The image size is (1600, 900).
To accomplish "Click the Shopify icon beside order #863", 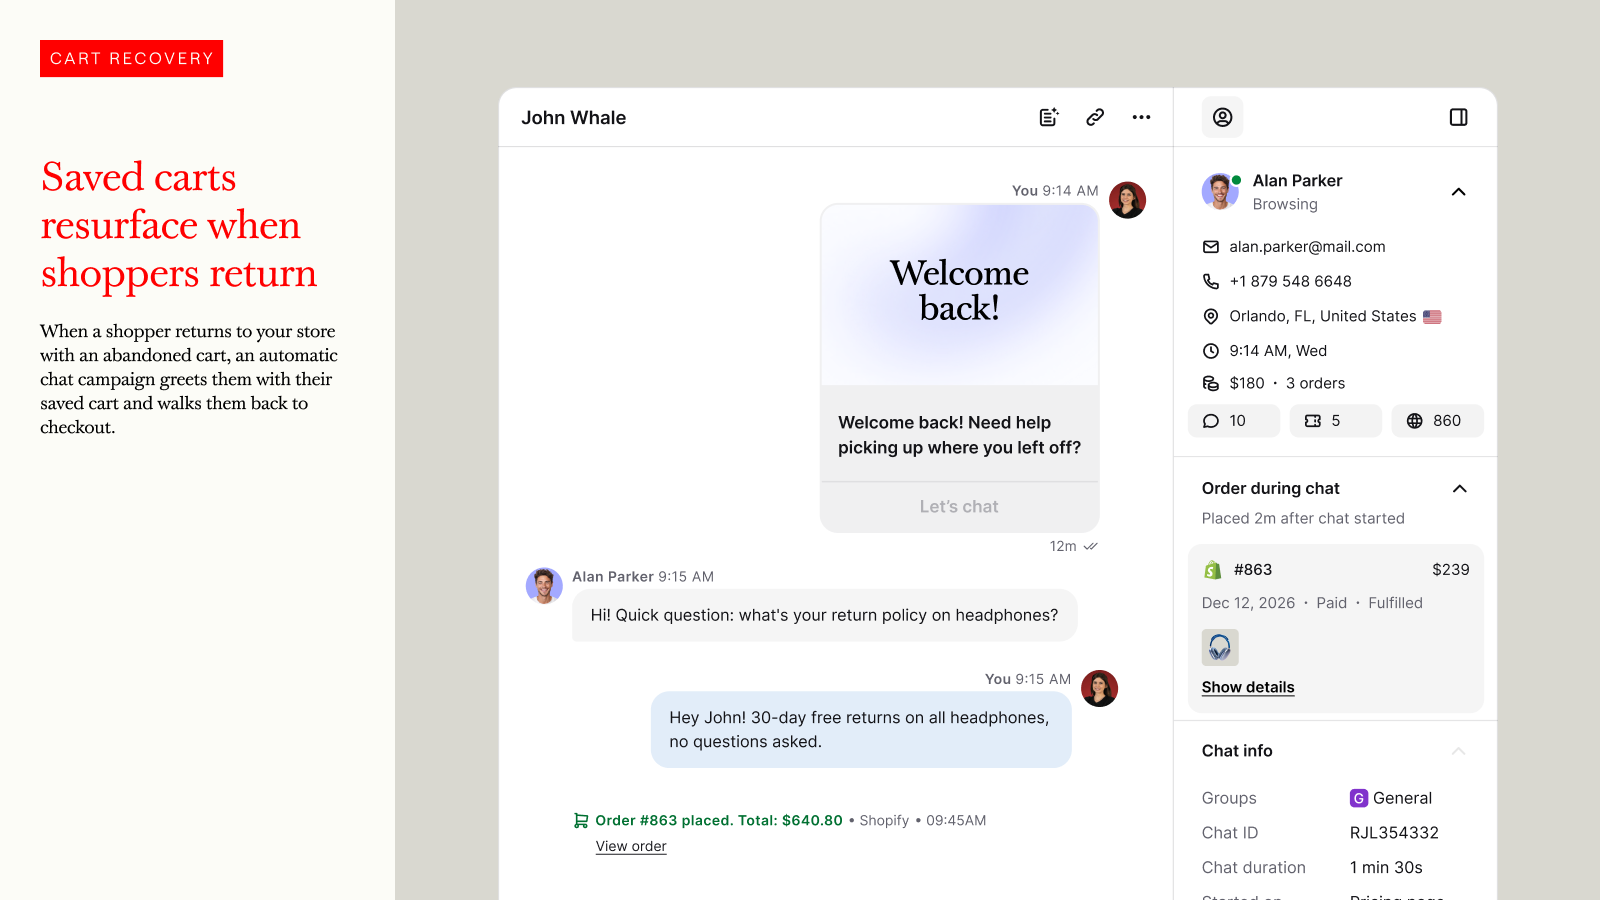I will pyautogui.click(x=1212, y=570).
